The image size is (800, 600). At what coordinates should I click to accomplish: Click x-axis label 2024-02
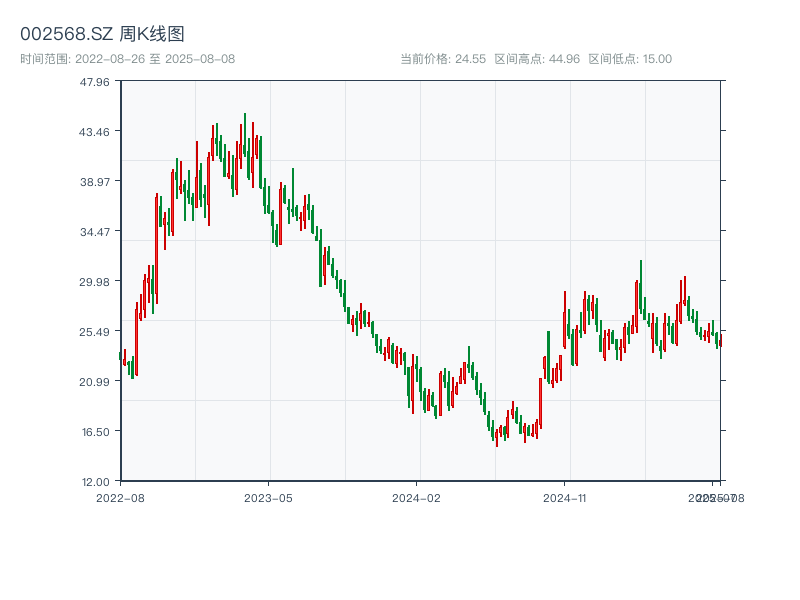pos(416,498)
